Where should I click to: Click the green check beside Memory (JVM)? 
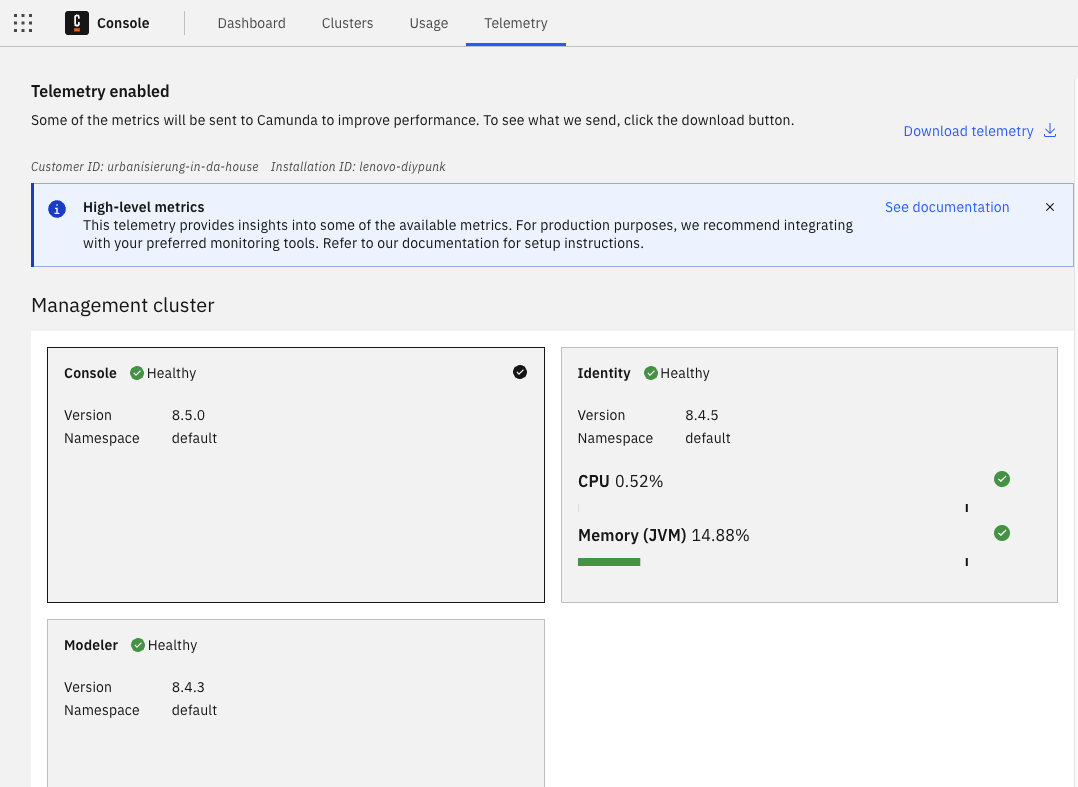[x=1002, y=533]
